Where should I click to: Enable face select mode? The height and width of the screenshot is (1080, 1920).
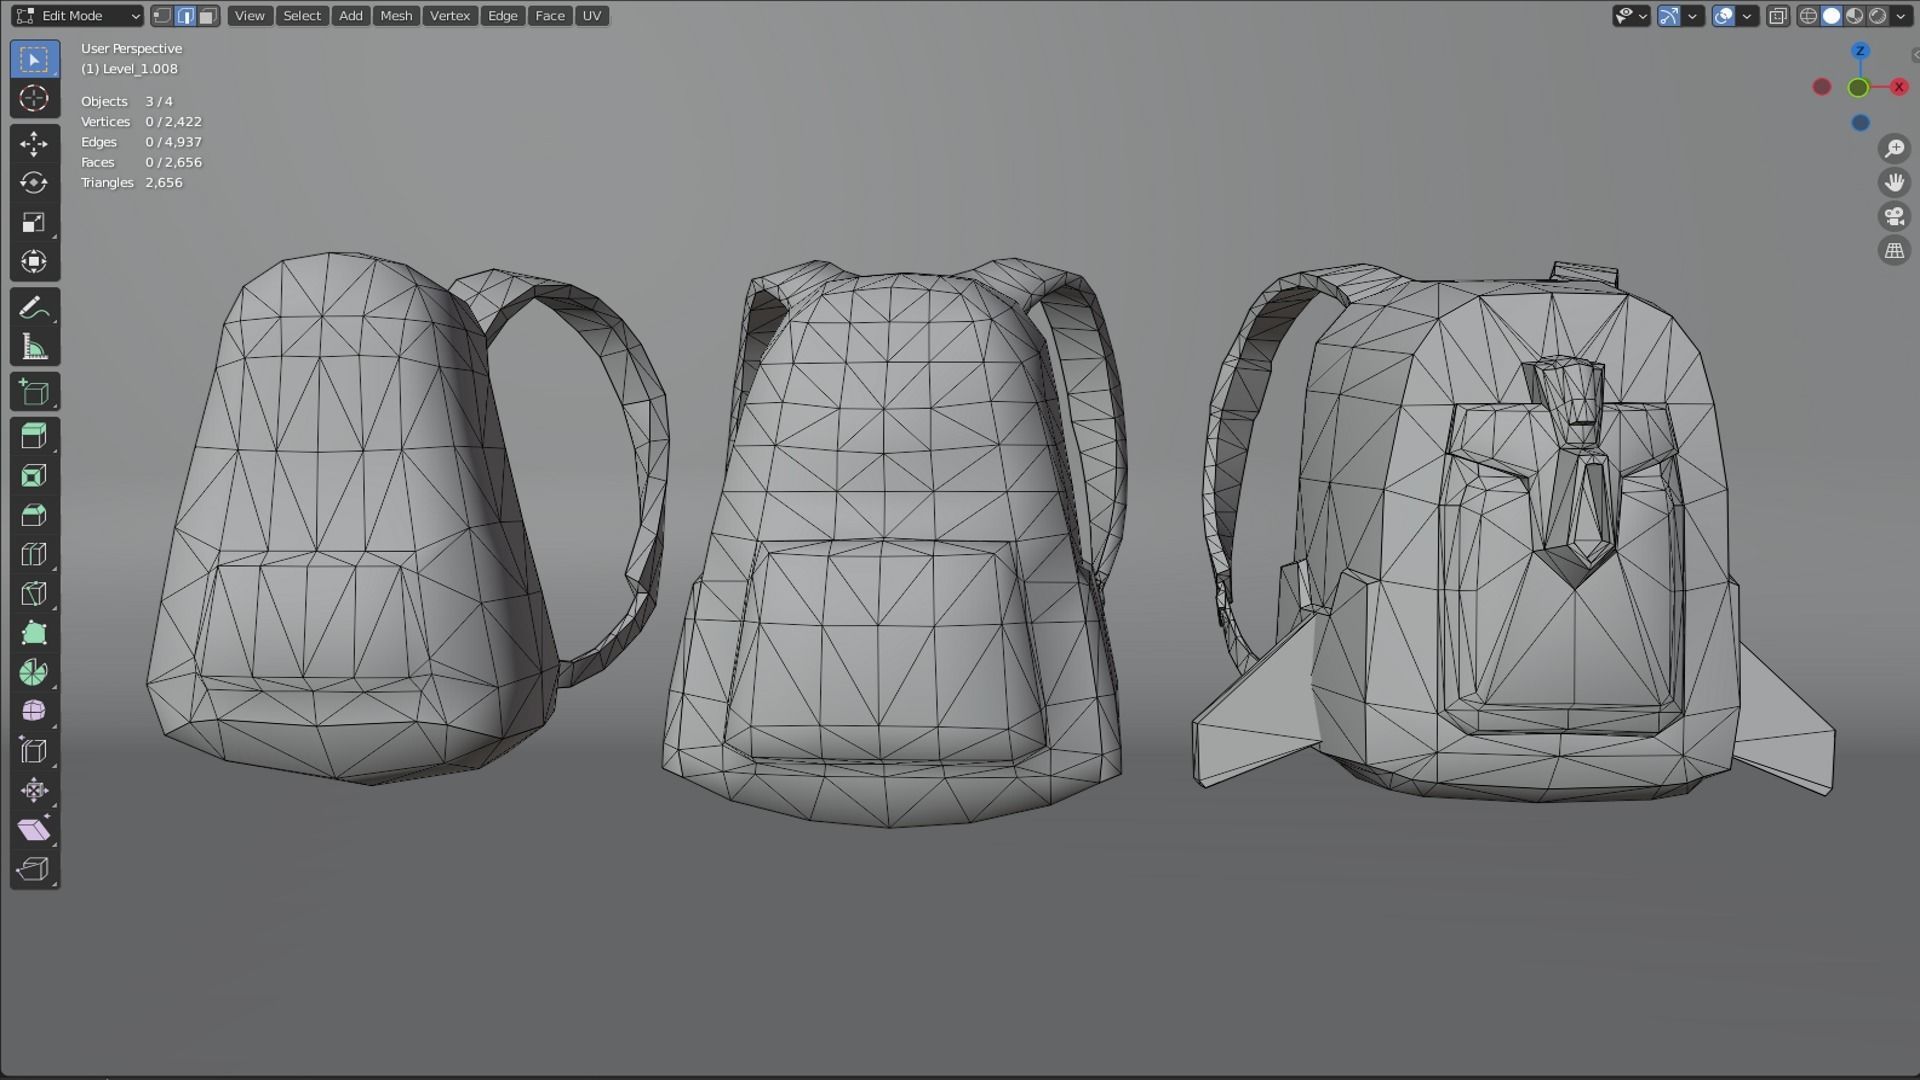[x=208, y=16]
